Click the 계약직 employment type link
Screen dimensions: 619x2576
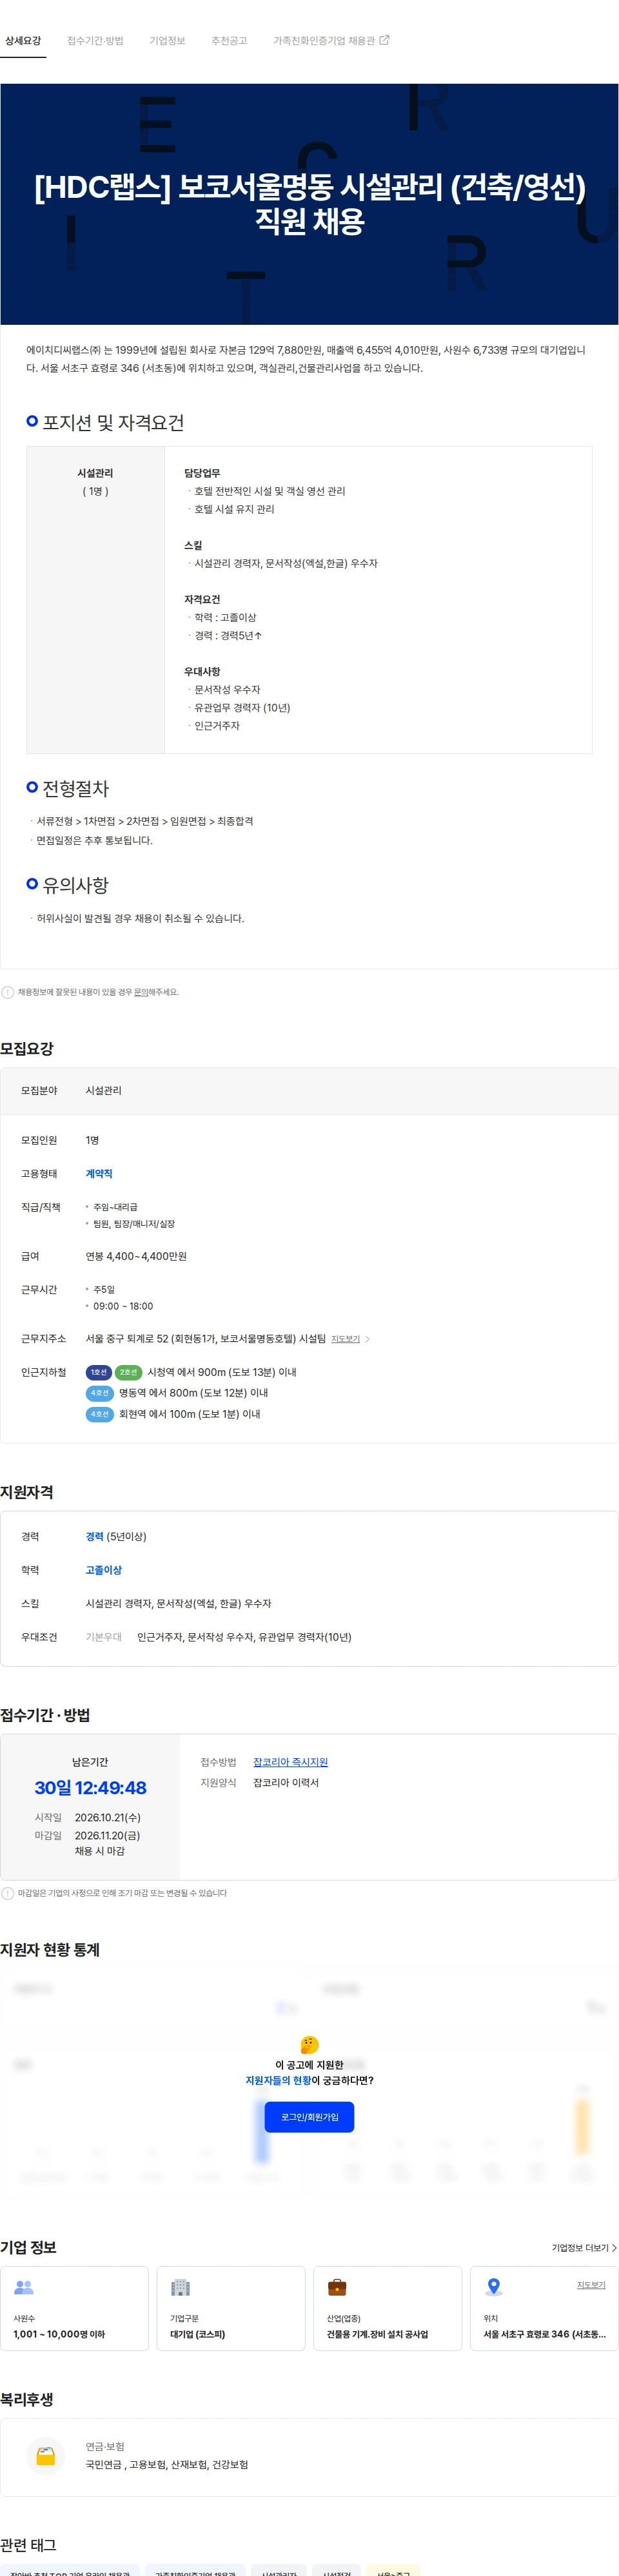99,1173
